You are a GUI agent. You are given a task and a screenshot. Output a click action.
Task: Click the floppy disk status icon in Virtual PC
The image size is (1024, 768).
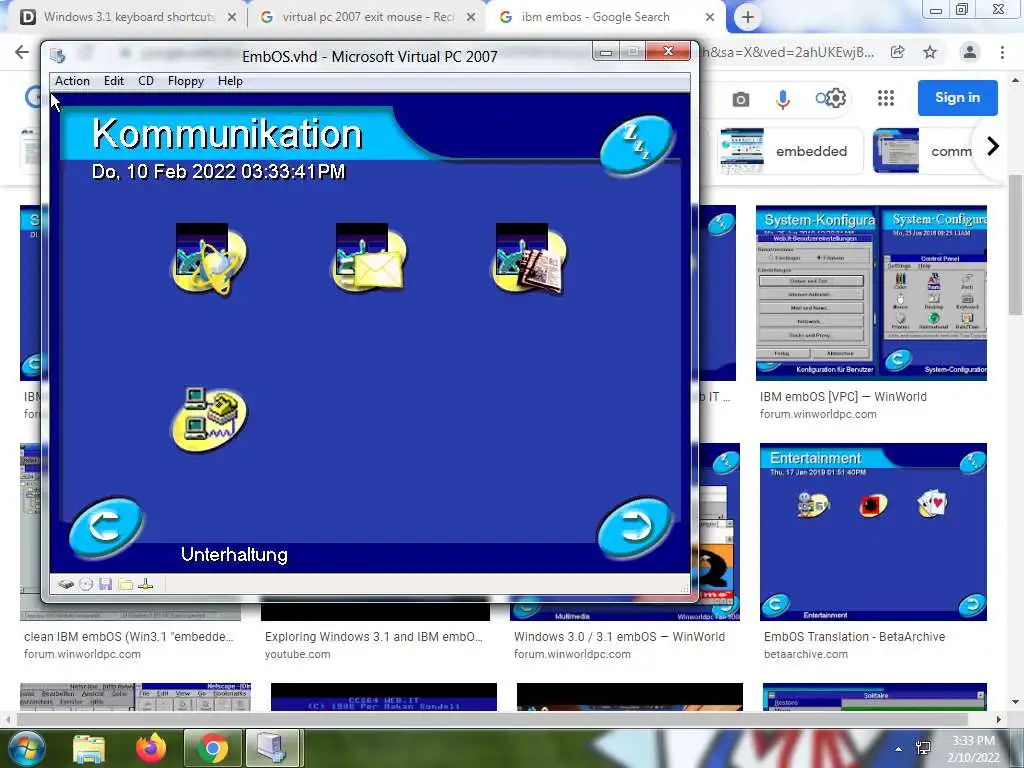pyautogui.click(x=105, y=584)
